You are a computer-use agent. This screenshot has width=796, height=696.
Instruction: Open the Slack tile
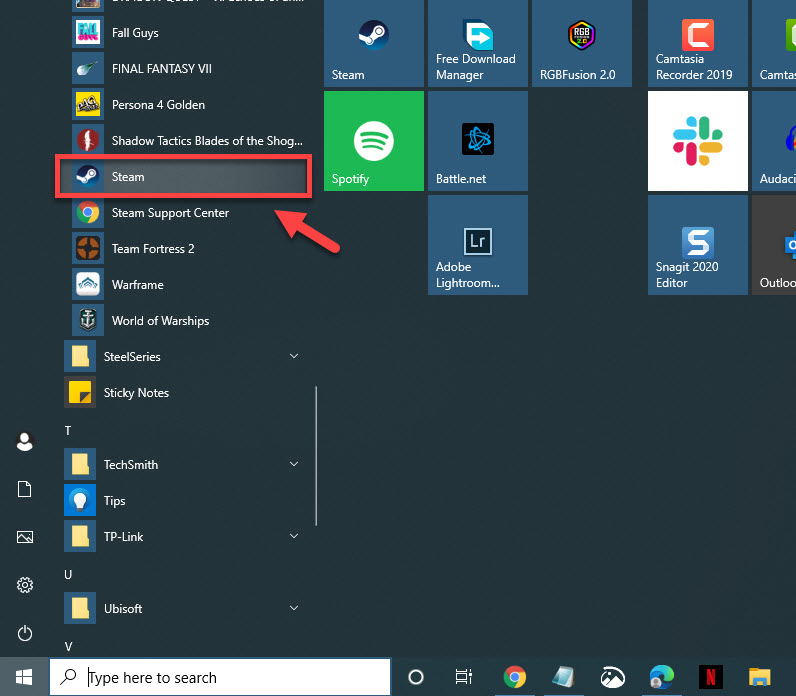pos(698,141)
